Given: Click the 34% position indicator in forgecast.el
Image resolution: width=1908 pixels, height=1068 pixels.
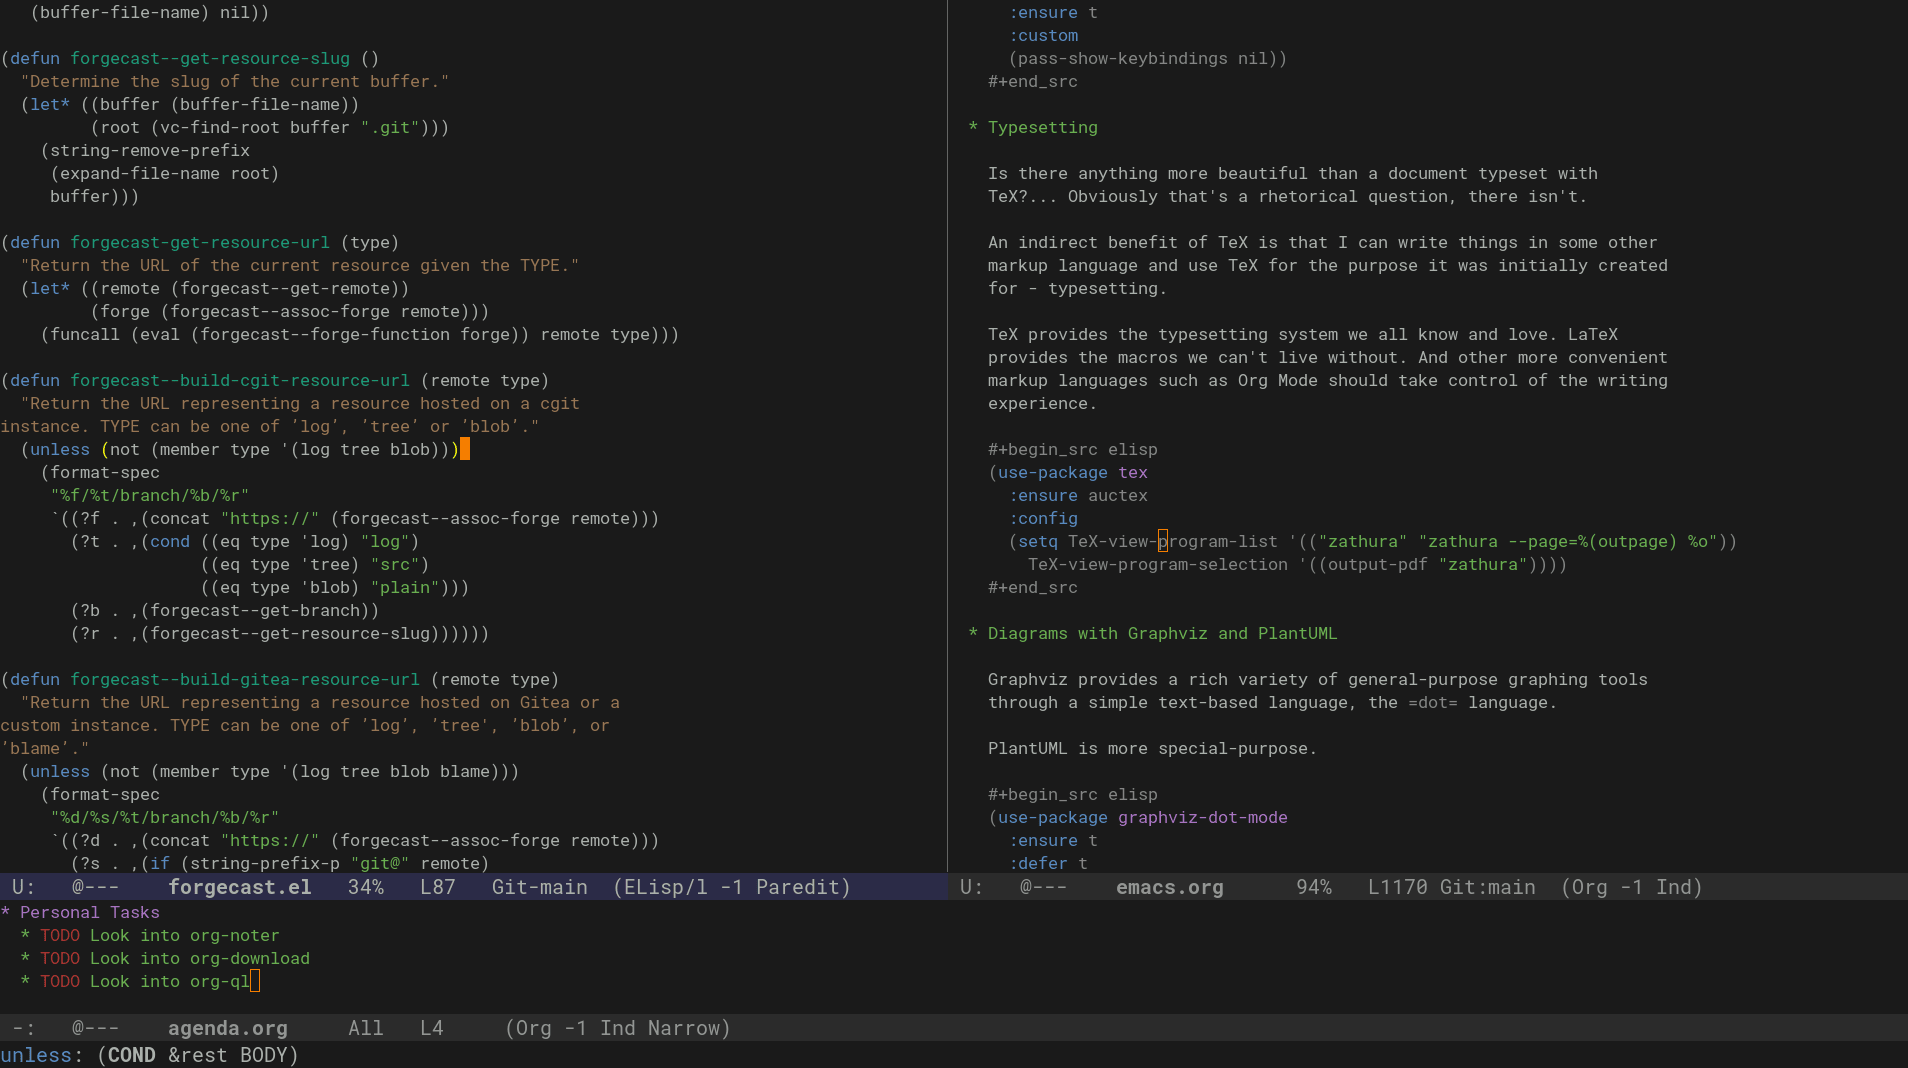Looking at the screenshot, I should coord(366,887).
